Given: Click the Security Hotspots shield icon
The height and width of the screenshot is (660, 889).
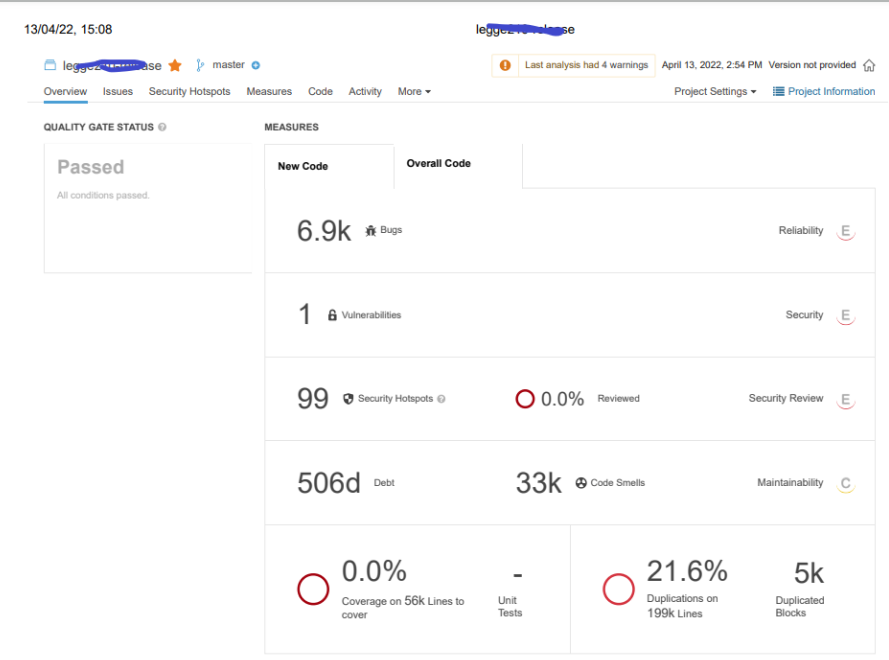Looking at the screenshot, I should (x=348, y=399).
